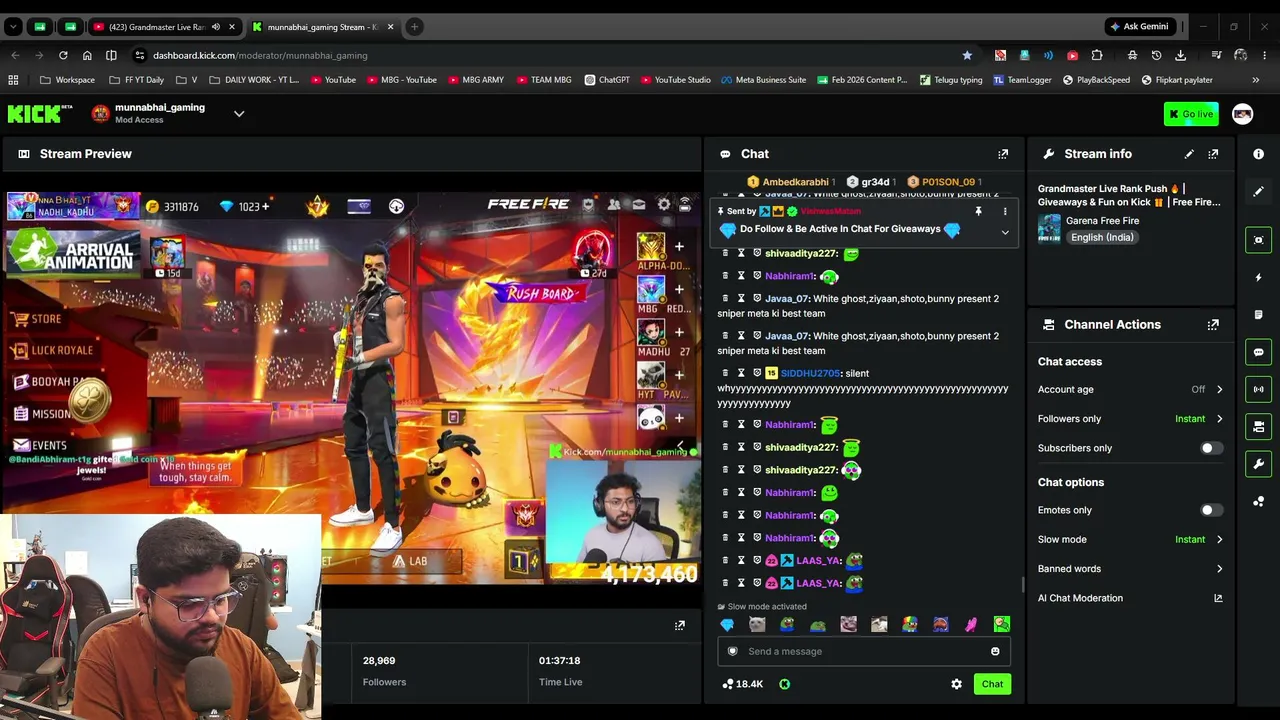
Task: Bookmark this page with the star icon
Action: [x=967, y=55]
